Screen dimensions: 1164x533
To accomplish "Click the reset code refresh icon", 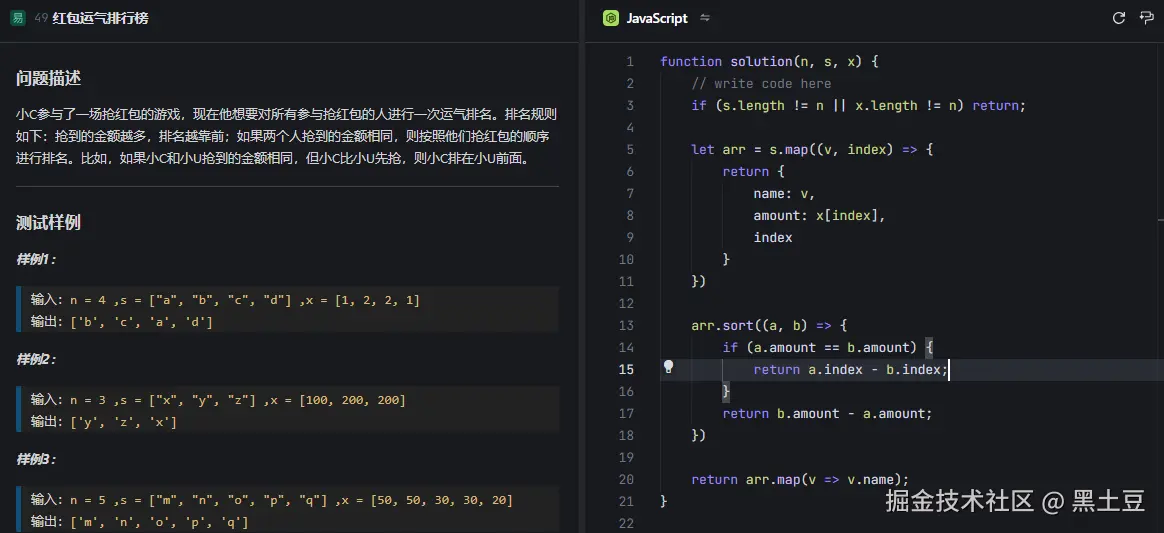I will pos(1119,18).
